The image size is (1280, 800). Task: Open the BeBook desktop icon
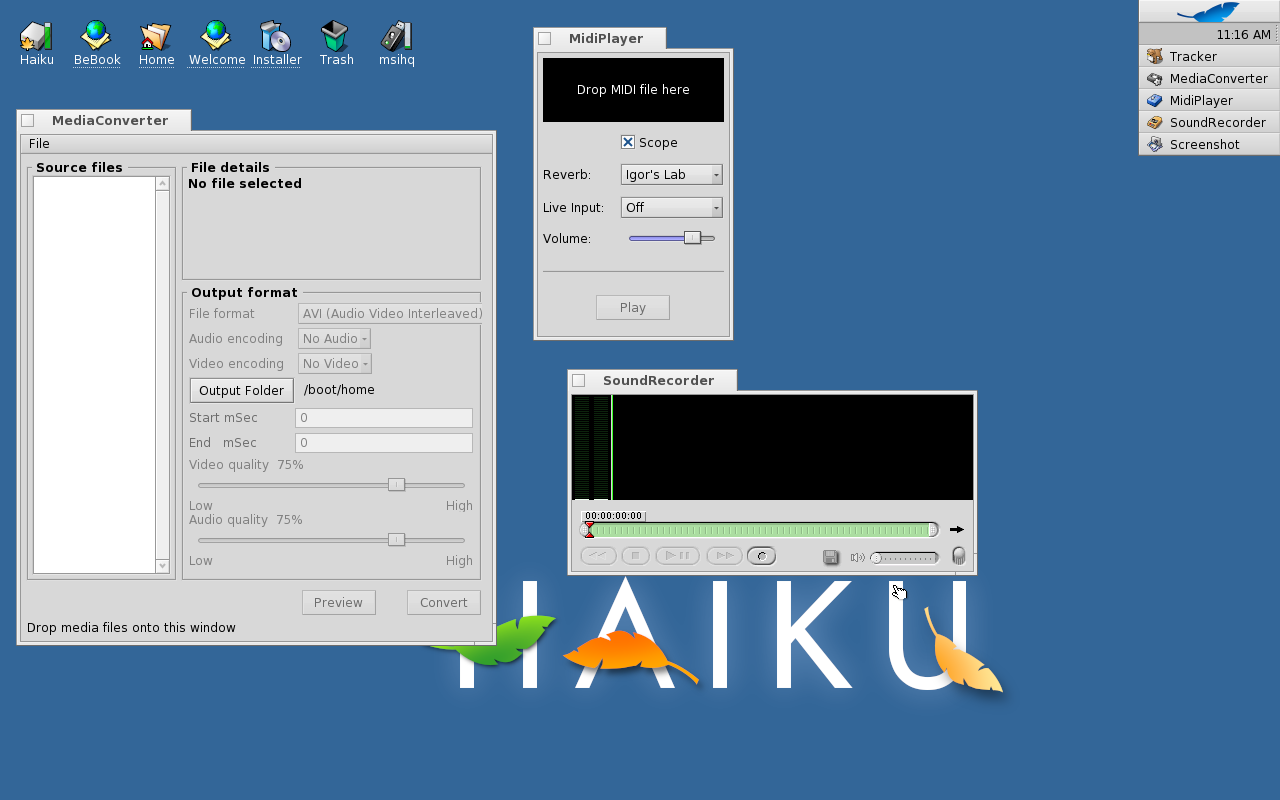(x=97, y=44)
